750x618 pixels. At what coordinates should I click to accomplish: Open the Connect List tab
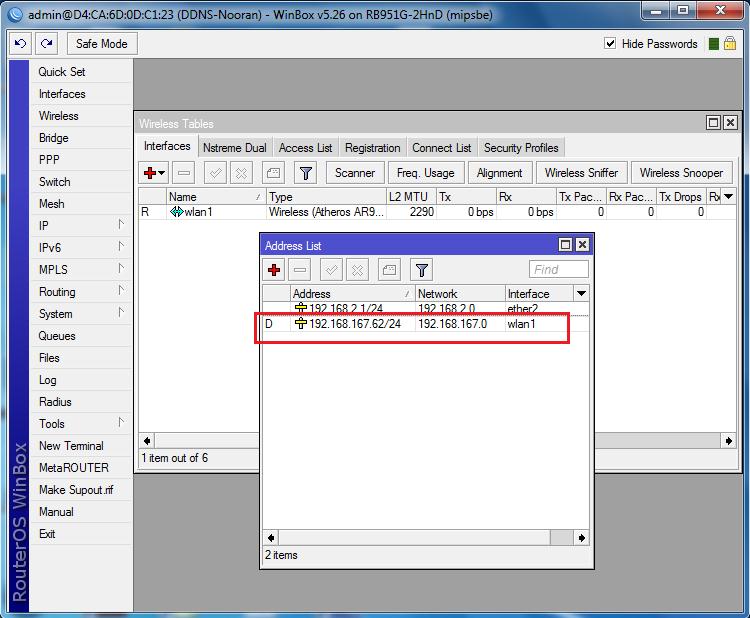[441, 148]
